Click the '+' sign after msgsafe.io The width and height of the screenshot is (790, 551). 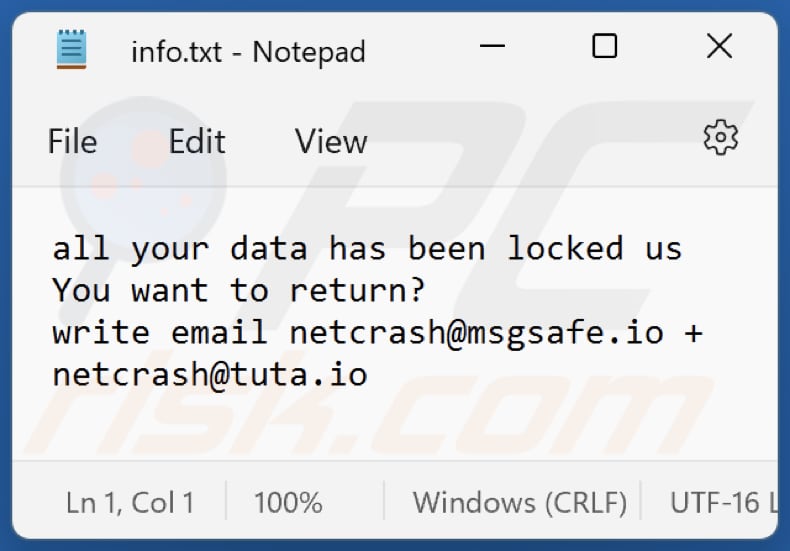pyautogui.click(x=693, y=332)
